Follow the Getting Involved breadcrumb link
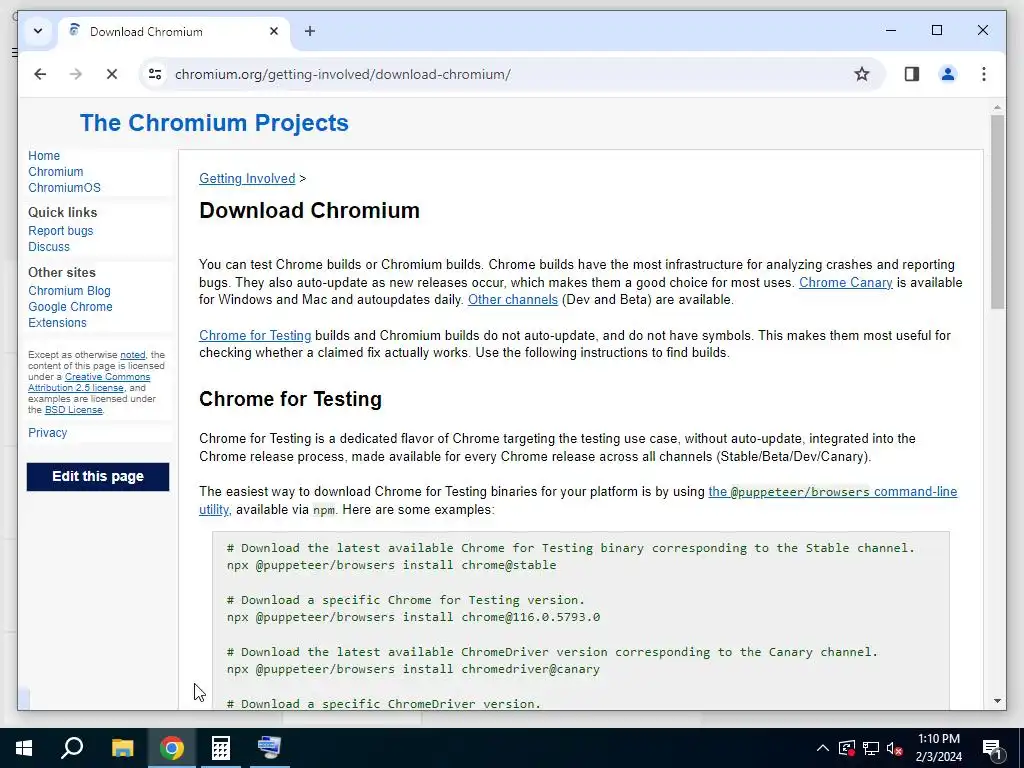The image size is (1024, 768). [x=247, y=178]
